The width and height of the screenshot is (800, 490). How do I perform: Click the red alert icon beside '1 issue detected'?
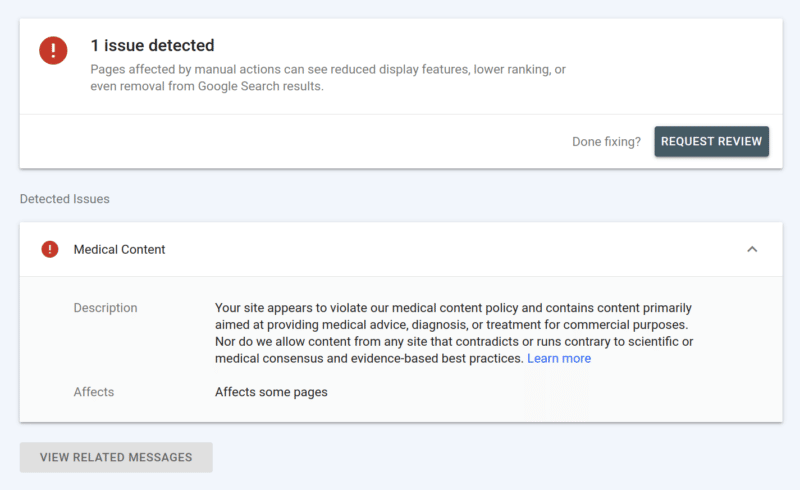pos(53,51)
